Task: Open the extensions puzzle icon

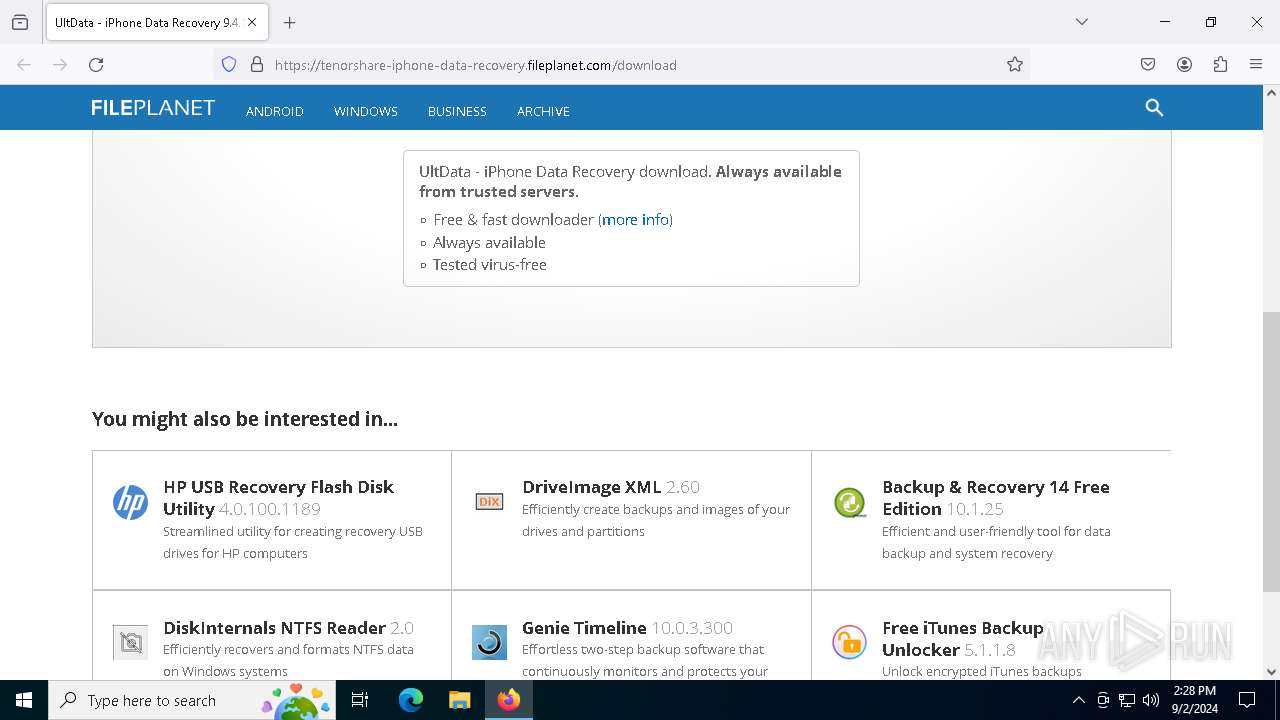Action: 1220,65
